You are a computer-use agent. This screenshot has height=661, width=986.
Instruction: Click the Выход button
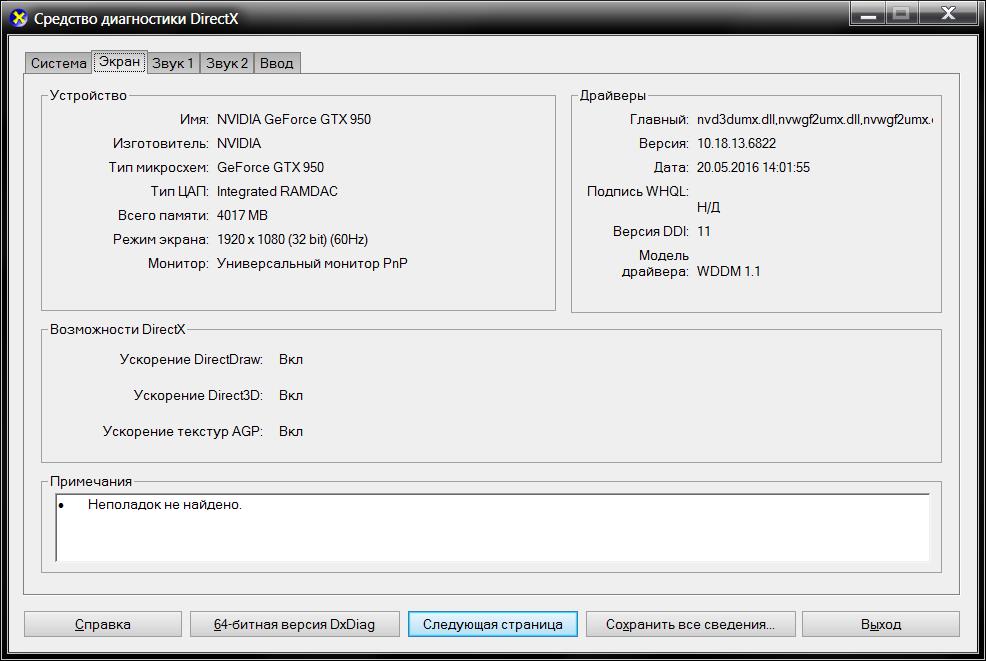[880, 624]
